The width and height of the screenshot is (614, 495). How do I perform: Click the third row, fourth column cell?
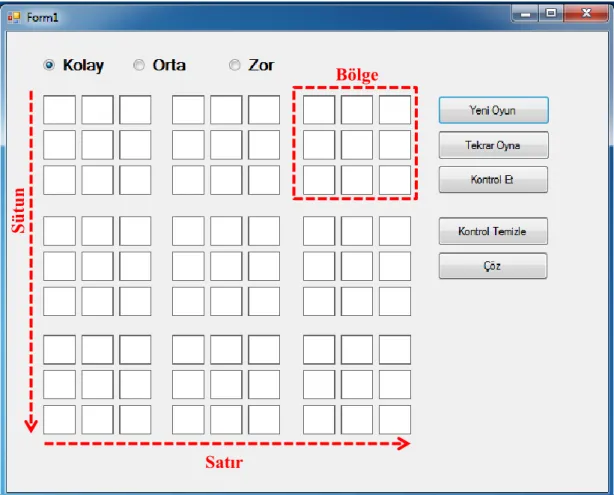tap(188, 180)
